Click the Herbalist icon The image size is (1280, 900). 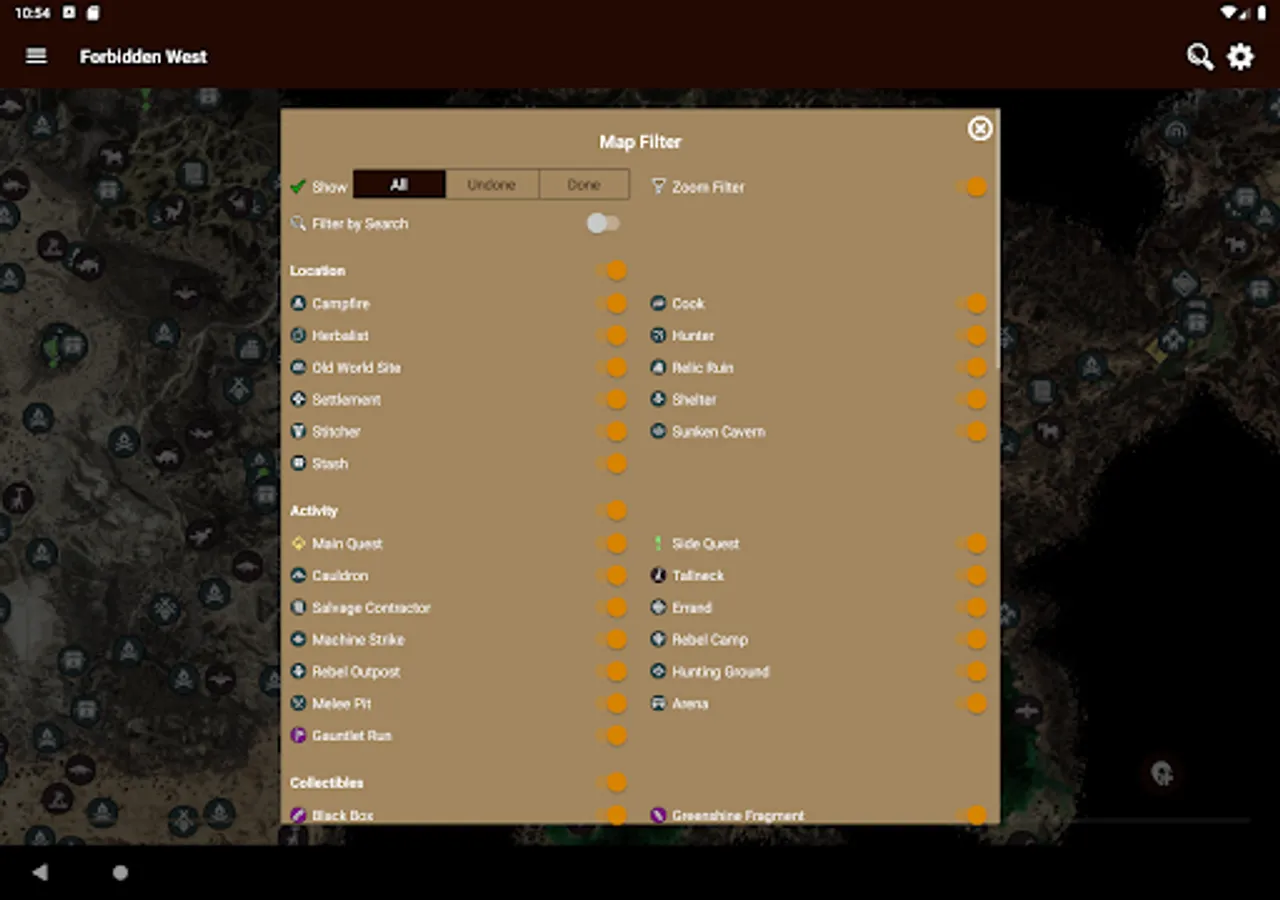(x=298, y=335)
